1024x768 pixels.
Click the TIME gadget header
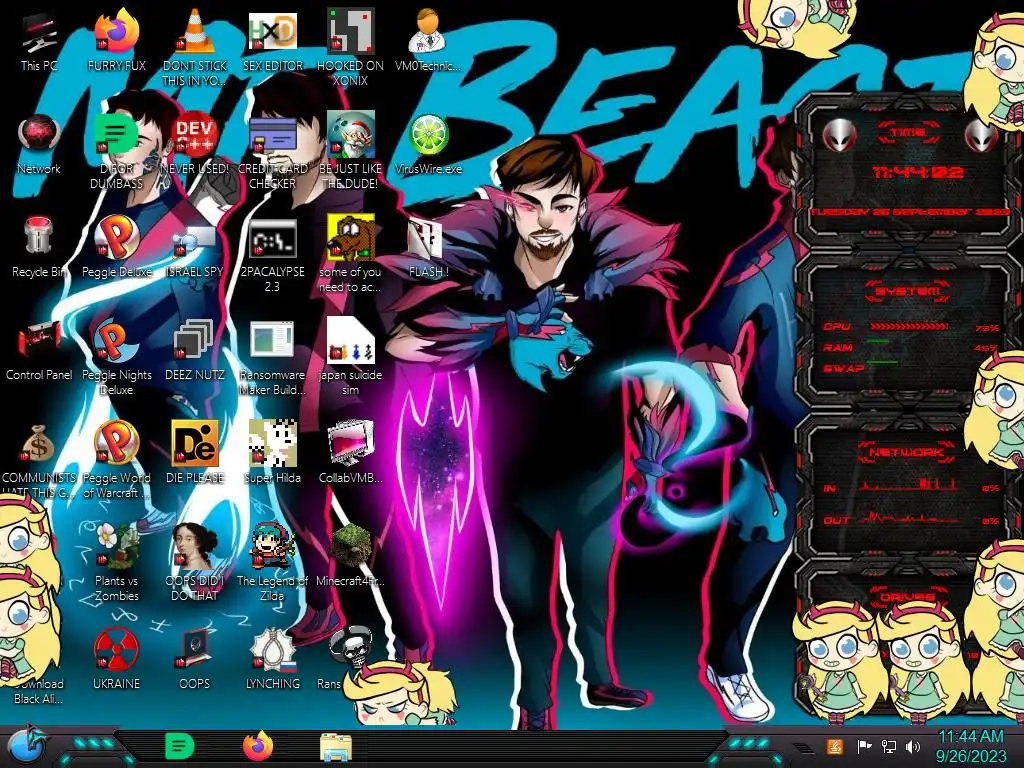tap(908, 133)
